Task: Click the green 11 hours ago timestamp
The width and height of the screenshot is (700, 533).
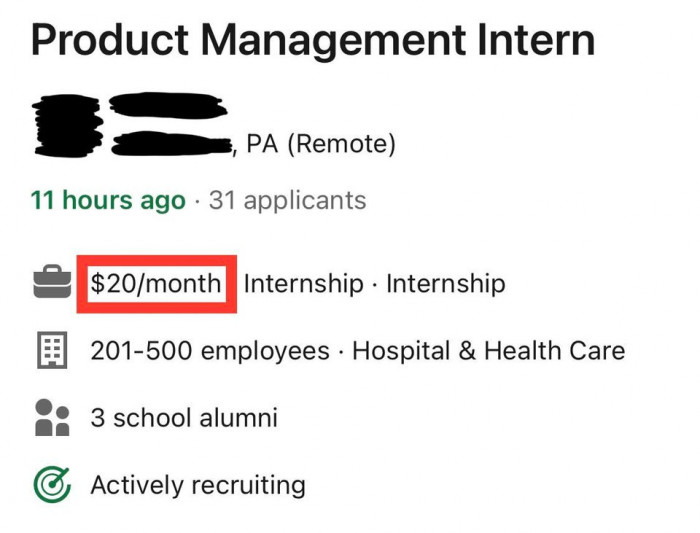Action: [x=108, y=200]
